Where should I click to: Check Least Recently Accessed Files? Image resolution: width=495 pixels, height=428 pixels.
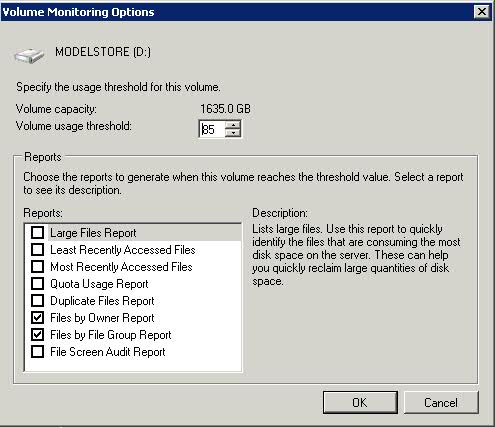tap(37, 249)
